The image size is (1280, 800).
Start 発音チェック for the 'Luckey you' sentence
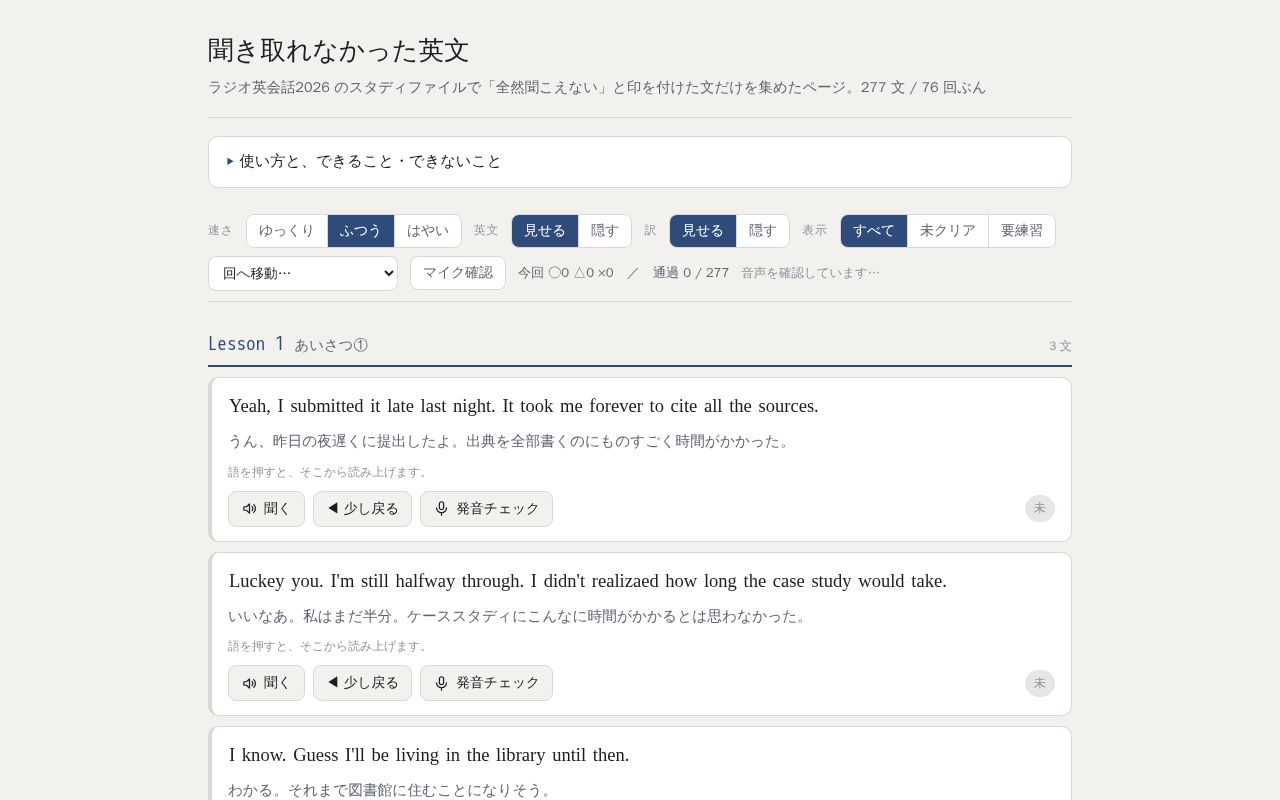pyautogui.click(x=486, y=683)
